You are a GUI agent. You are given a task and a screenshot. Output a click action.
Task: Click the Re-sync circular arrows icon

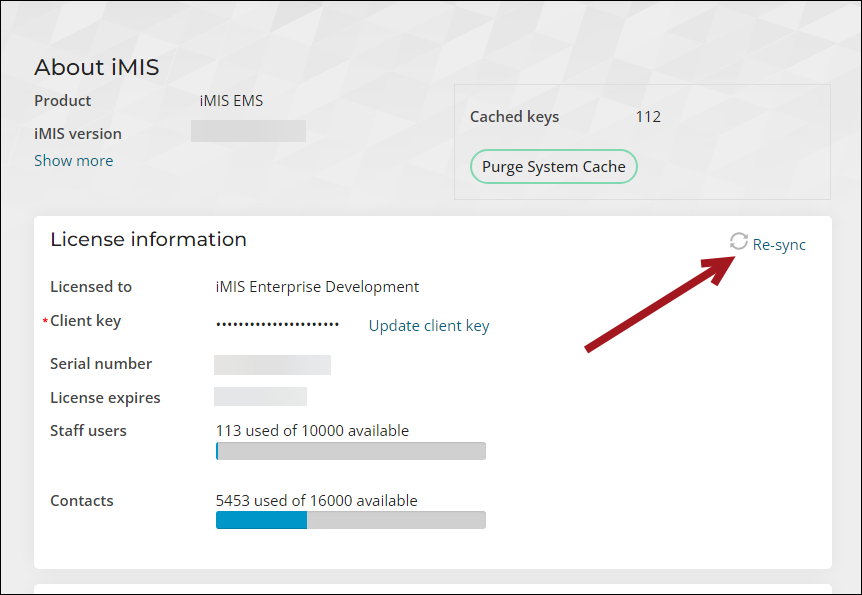coord(738,241)
